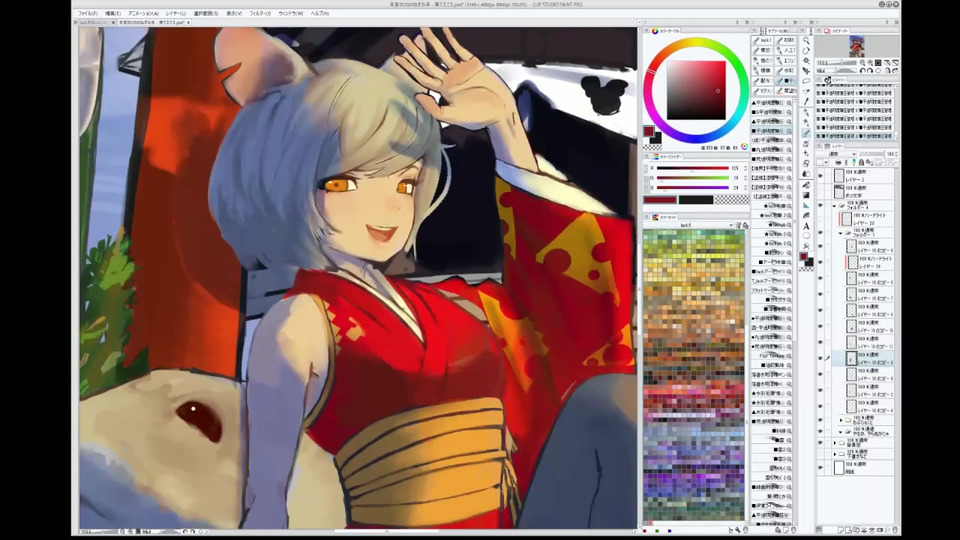Image resolution: width=960 pixels, height=540 pixels.
Task: Toggle visibility of フォルダー 1
Action: click(820, 233)
